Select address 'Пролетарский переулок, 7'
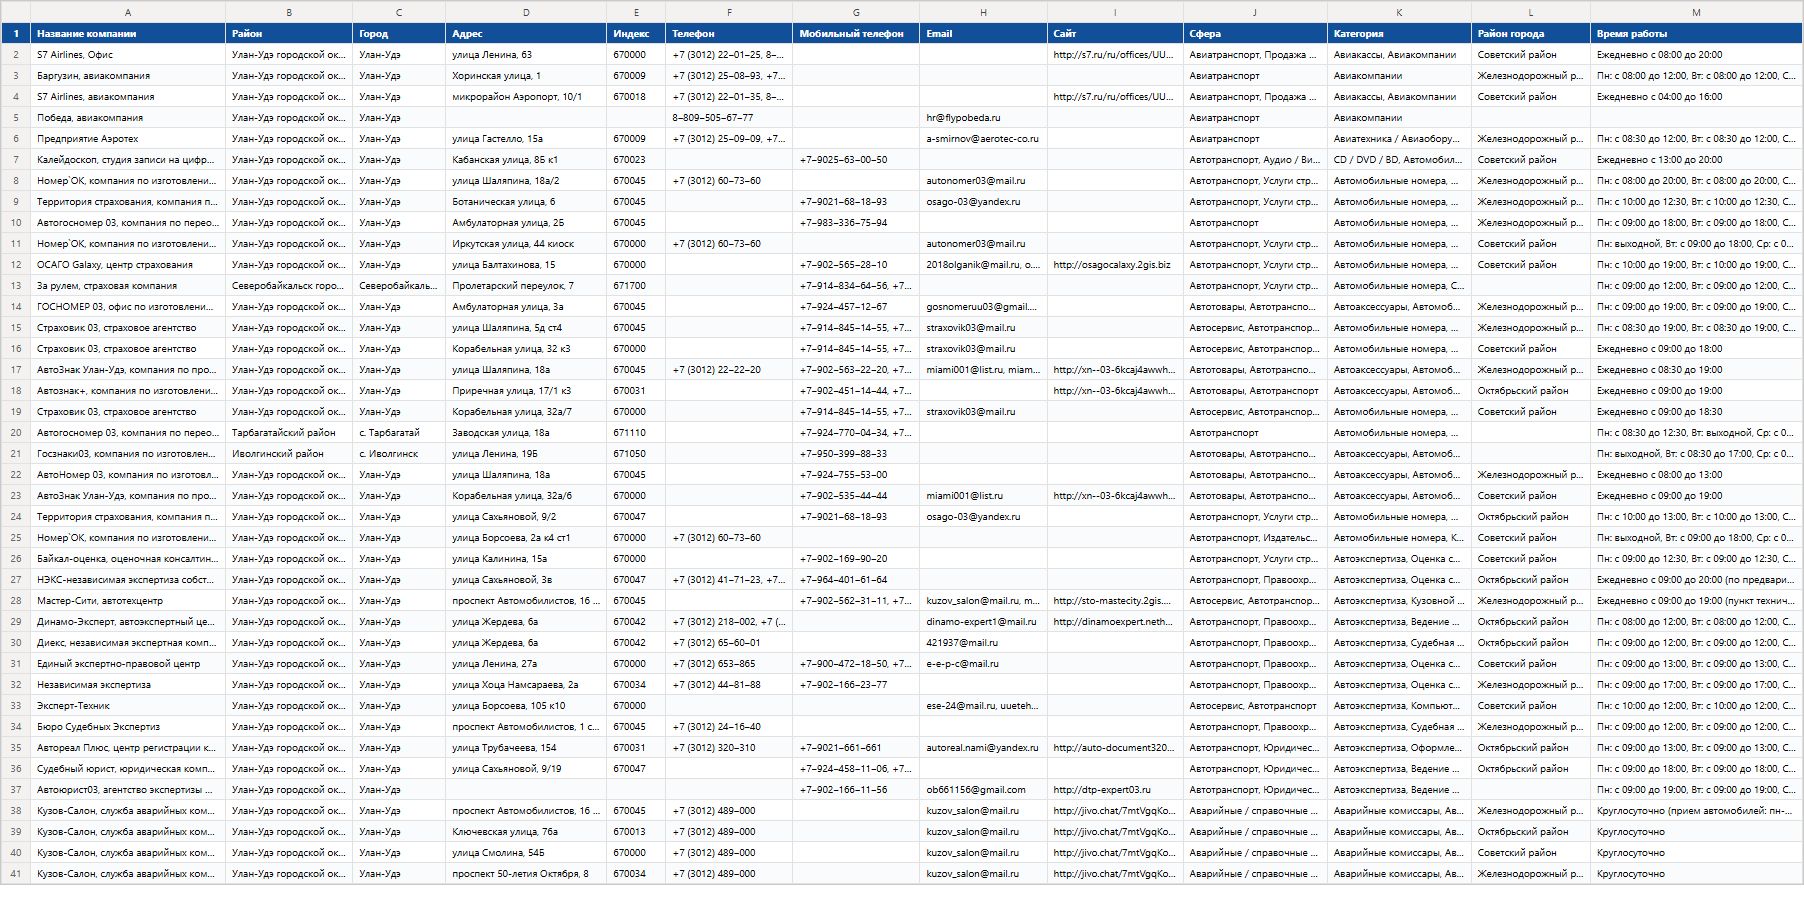Image resolution: width=1804 pixels, height=902 pixels. [x=526, y=286]
